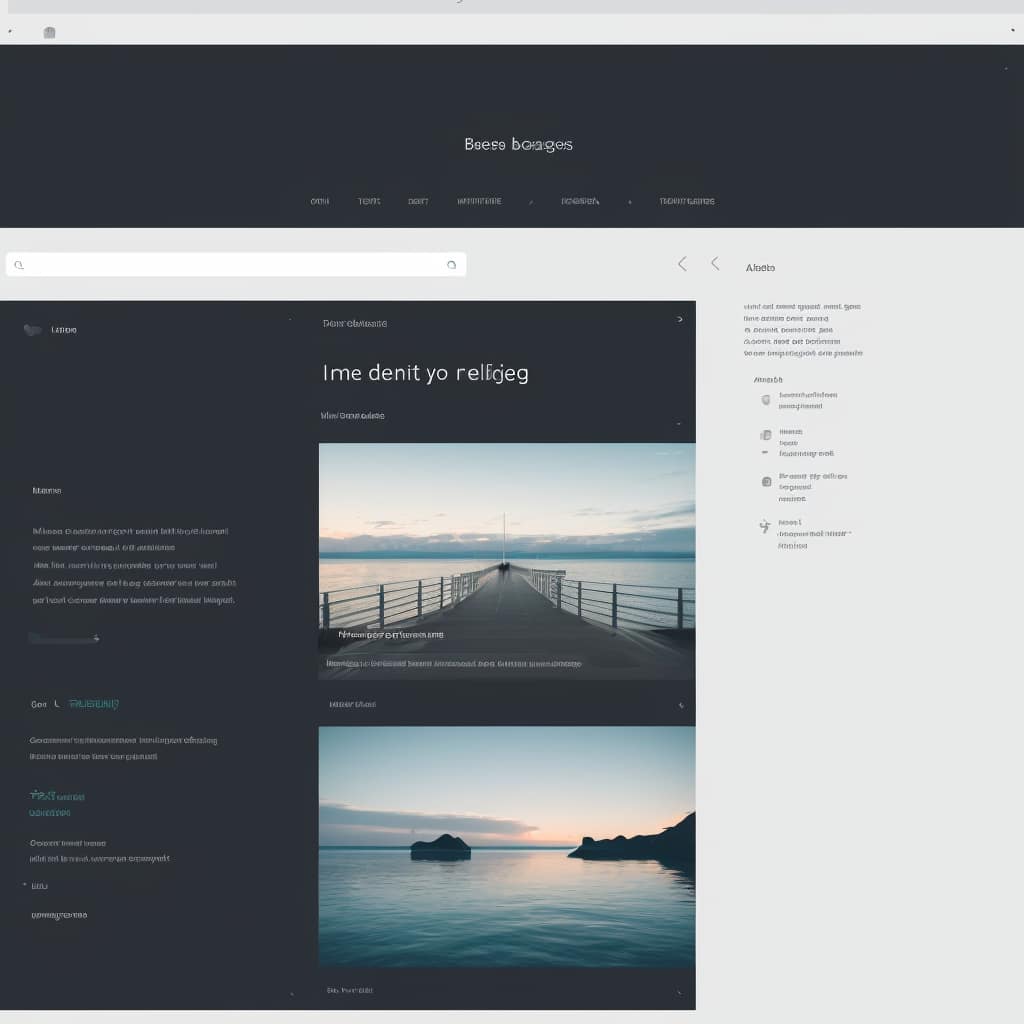Click inside the white search input field
The image size is (1024, 1024).
coord(236,265)
